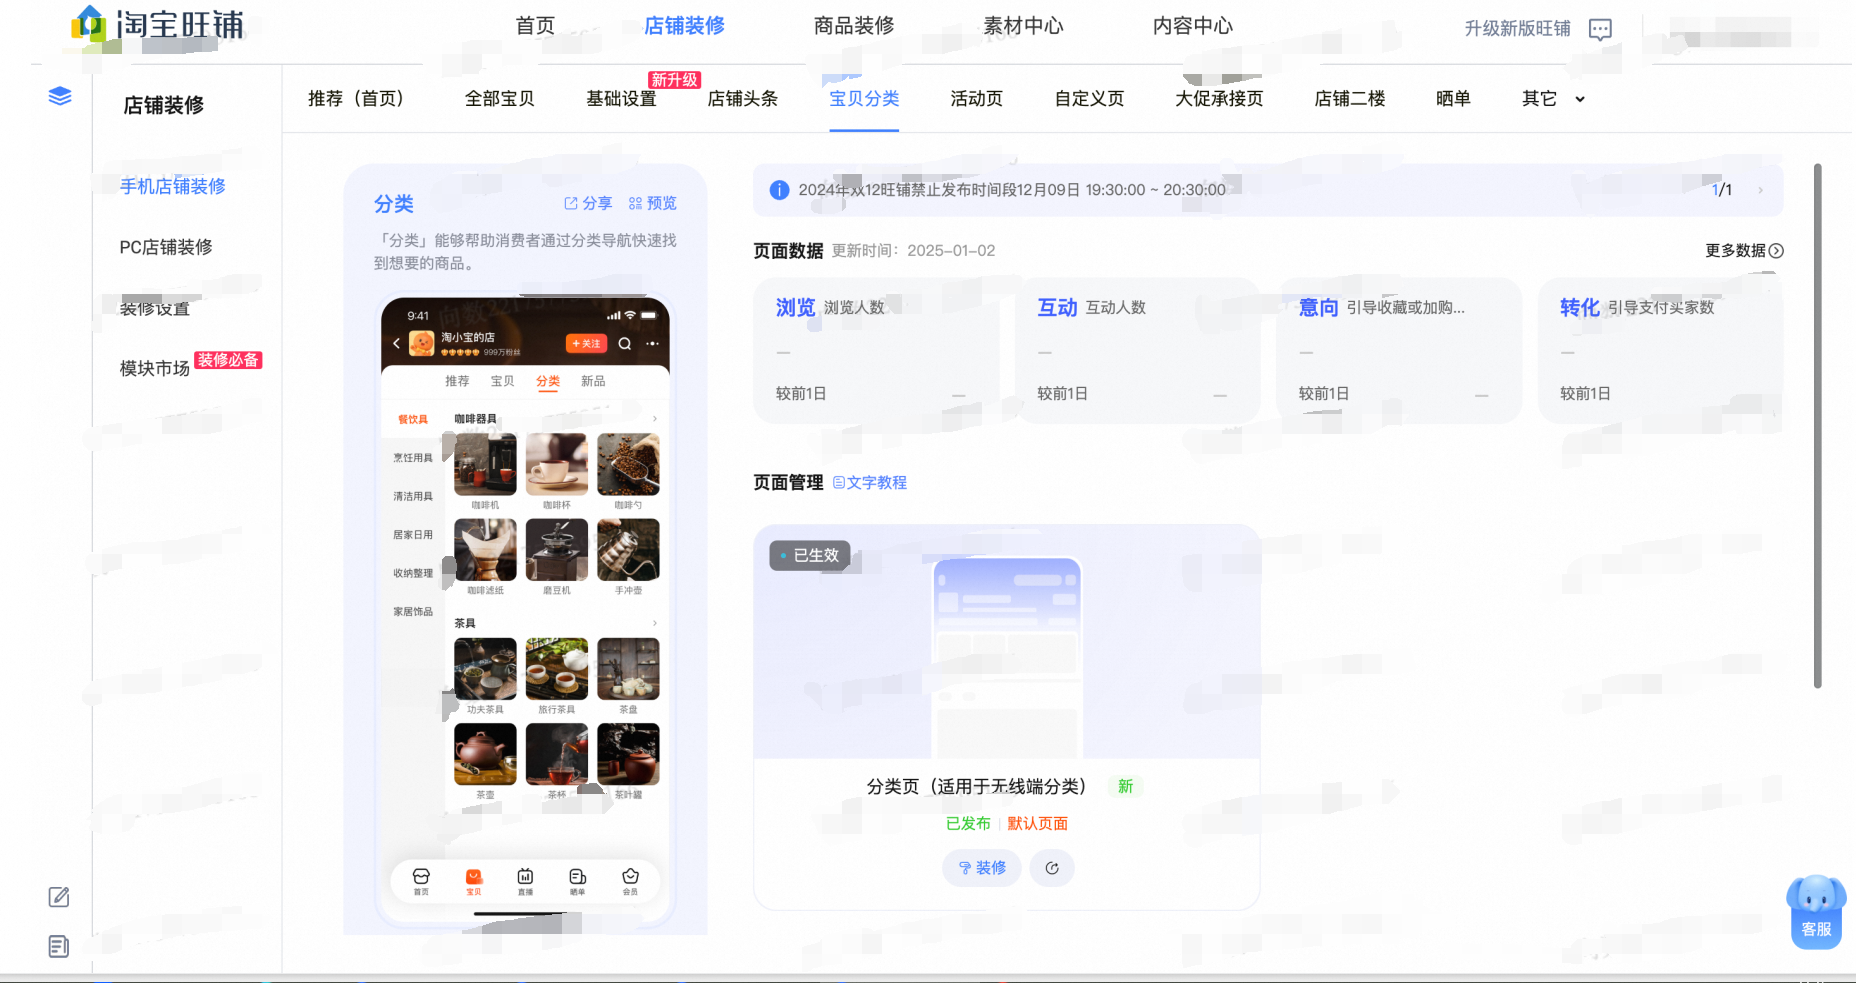Tap the 茶壶 product thumbnail
This screenshot has height=983, width=1856.
click(485, 754)
